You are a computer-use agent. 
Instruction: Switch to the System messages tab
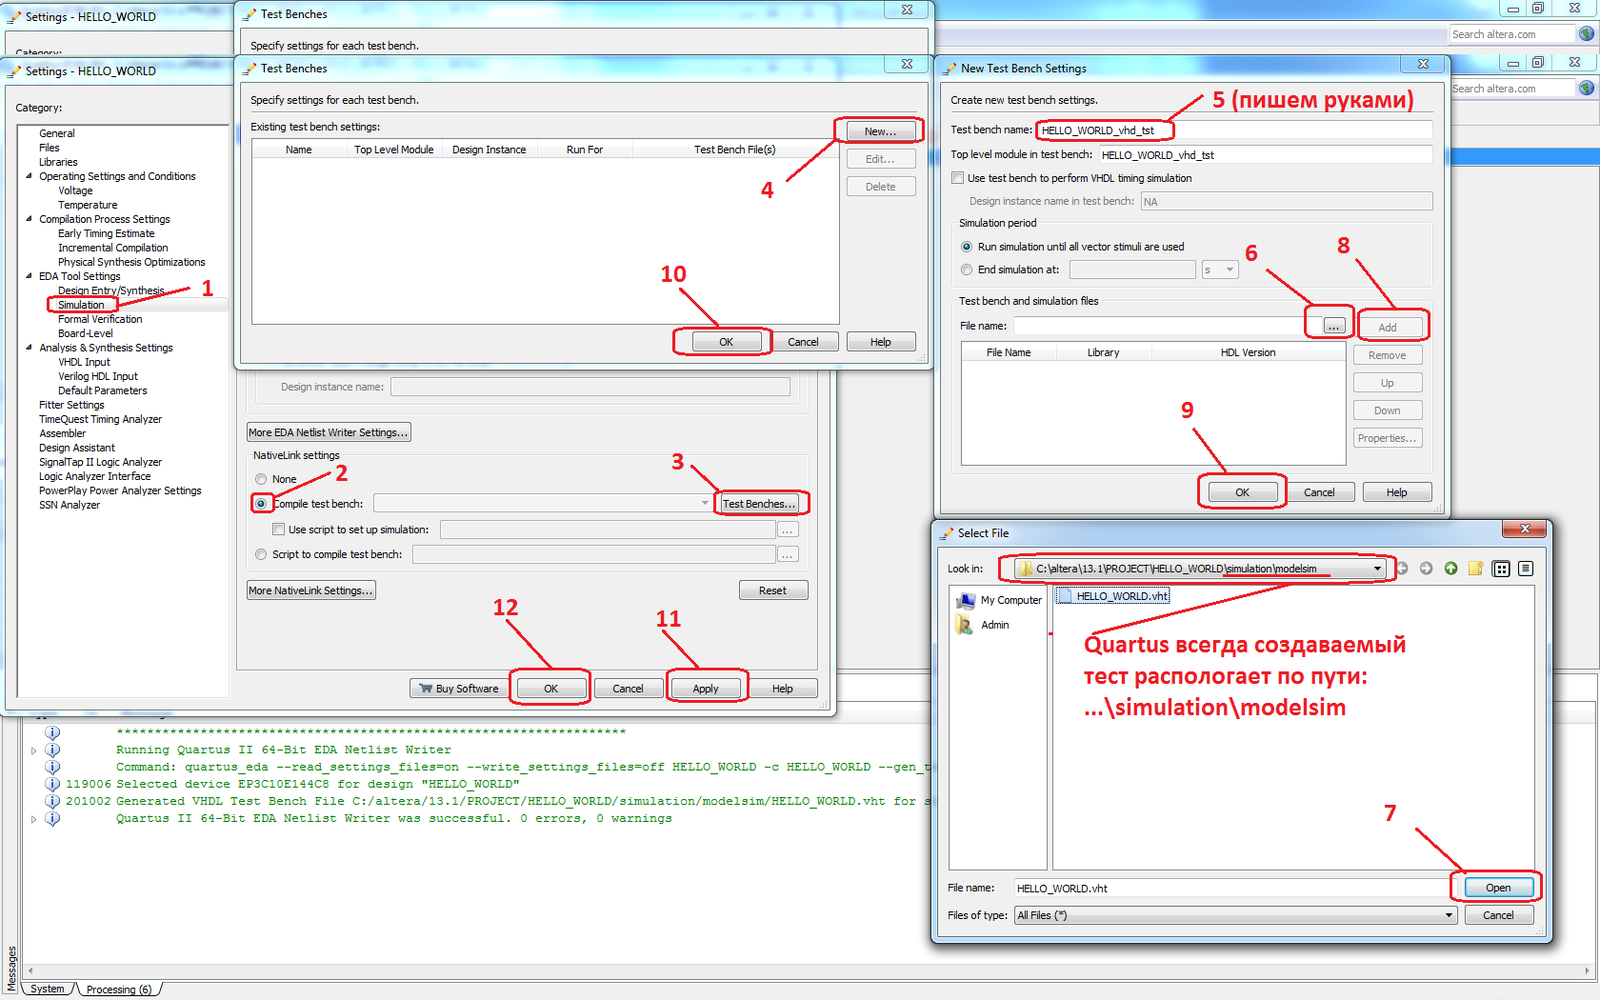(47, 989)
